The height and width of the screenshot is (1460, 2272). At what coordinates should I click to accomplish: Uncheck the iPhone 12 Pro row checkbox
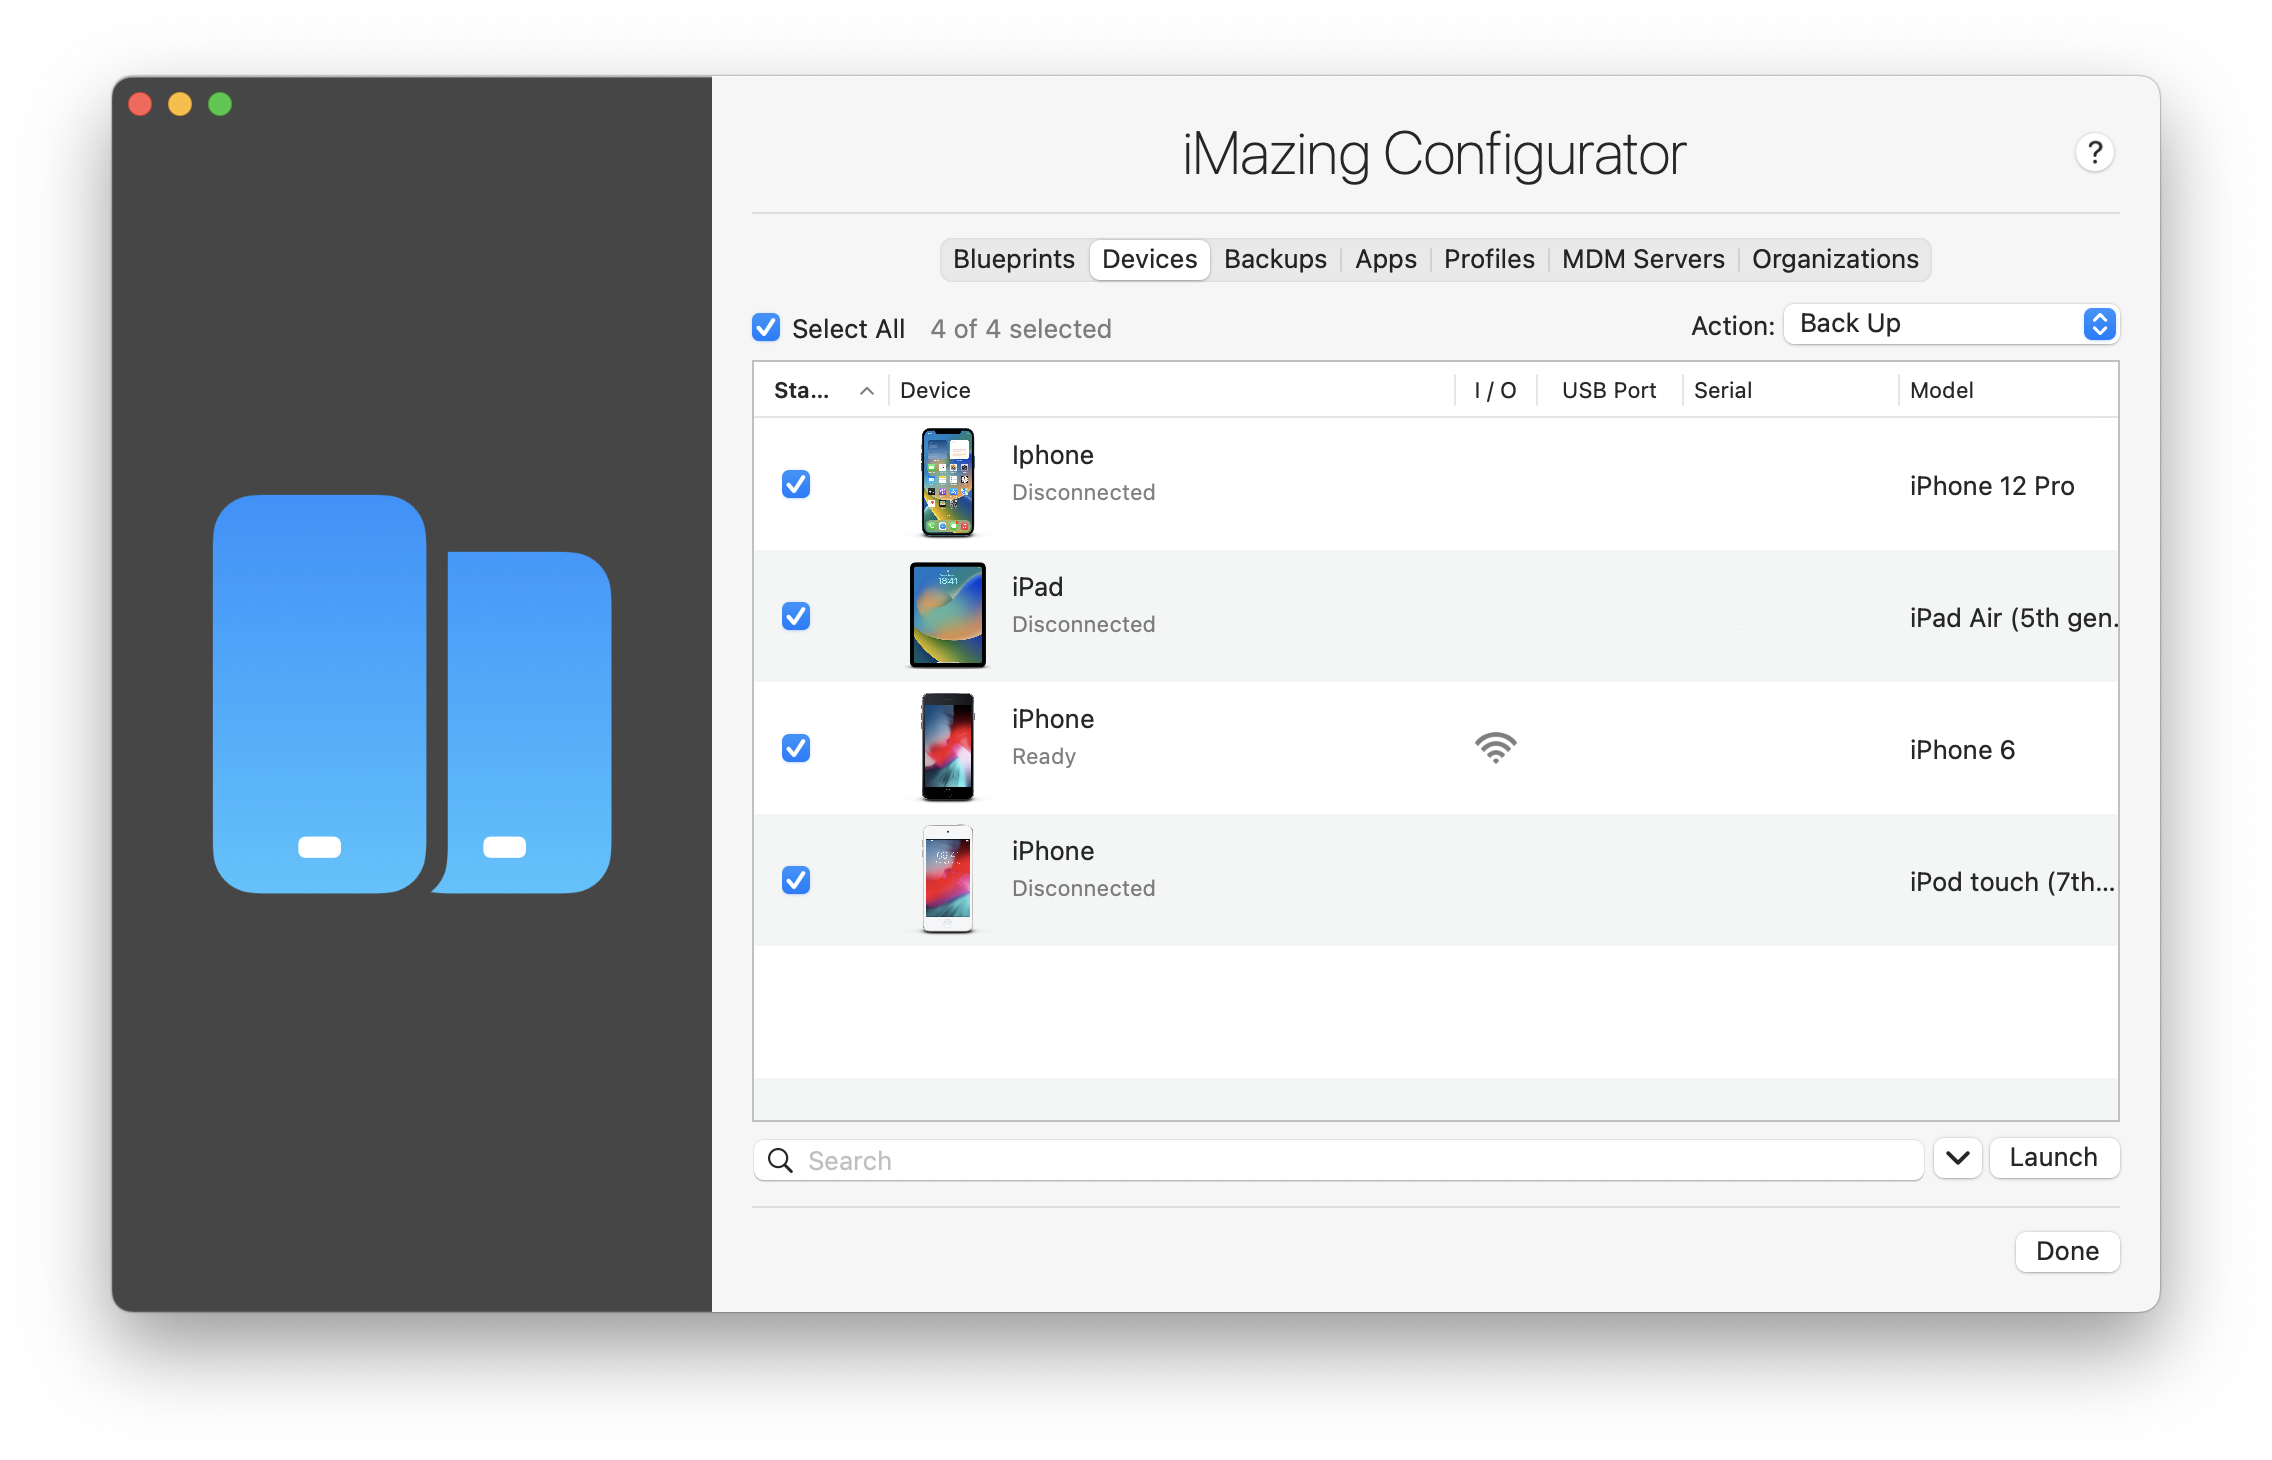pyautogui.click(x=796, y=484)
